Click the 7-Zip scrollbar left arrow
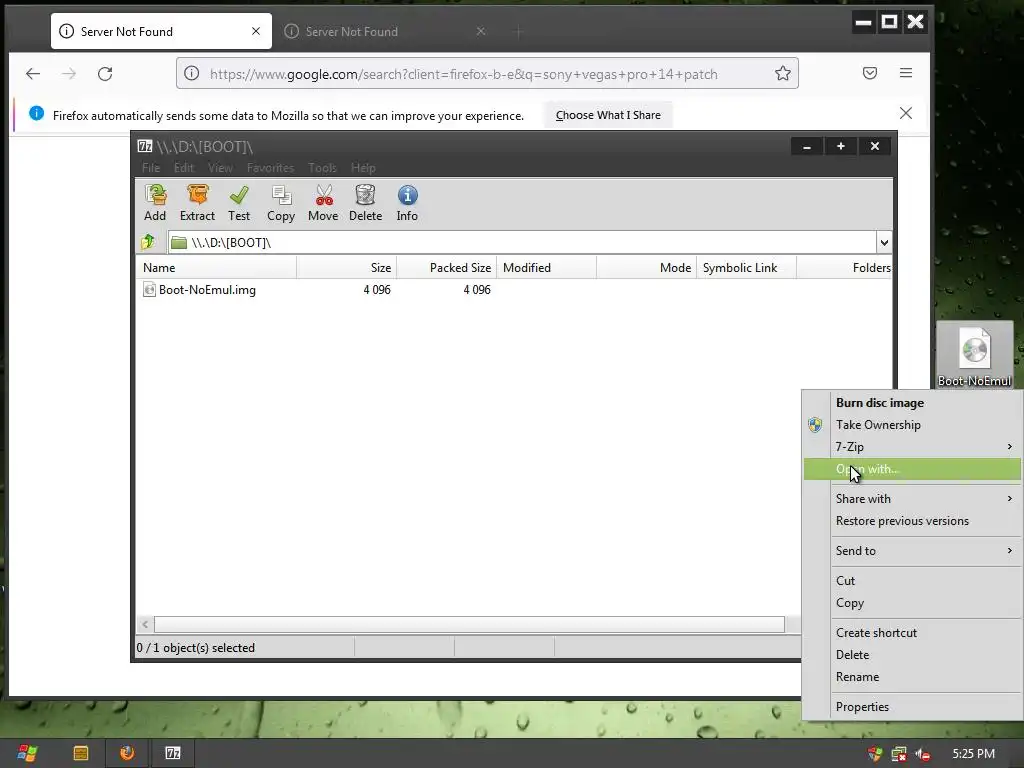 coord(145,624)
